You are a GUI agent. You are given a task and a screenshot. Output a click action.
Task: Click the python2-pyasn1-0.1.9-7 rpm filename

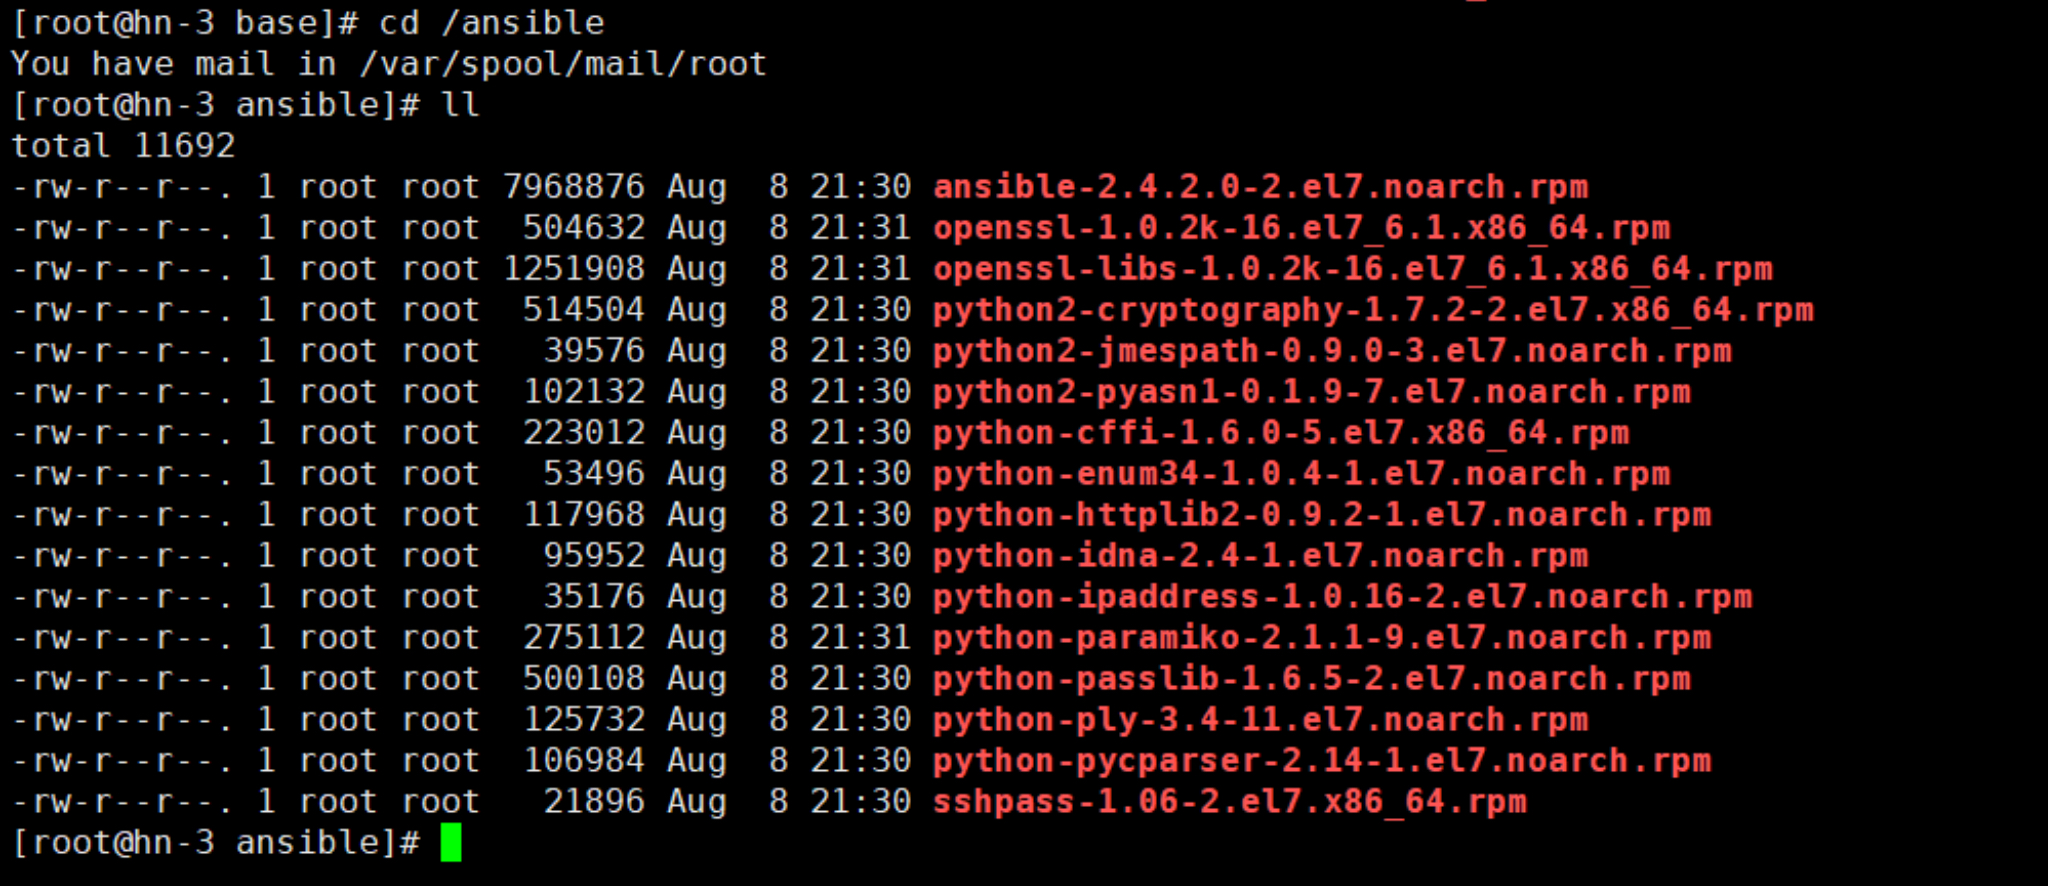pos(1311,392)
